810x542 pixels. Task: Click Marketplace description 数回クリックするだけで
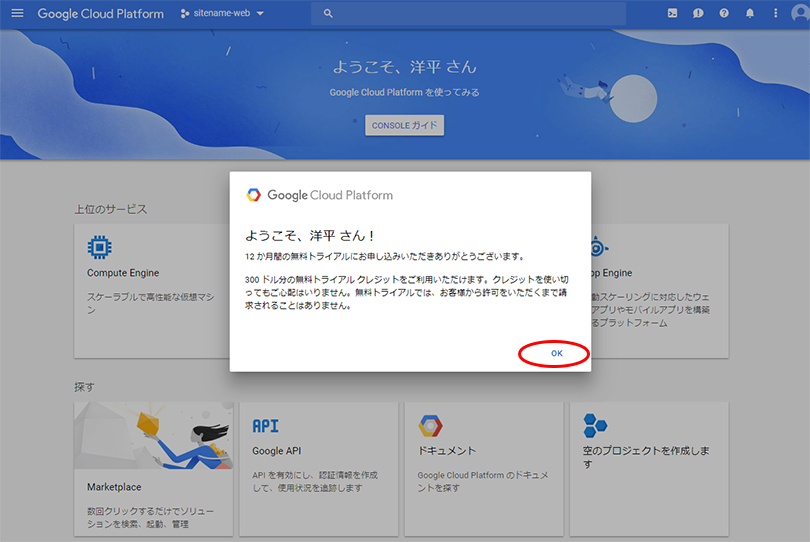pyautogui.click(x=150, y=518)
